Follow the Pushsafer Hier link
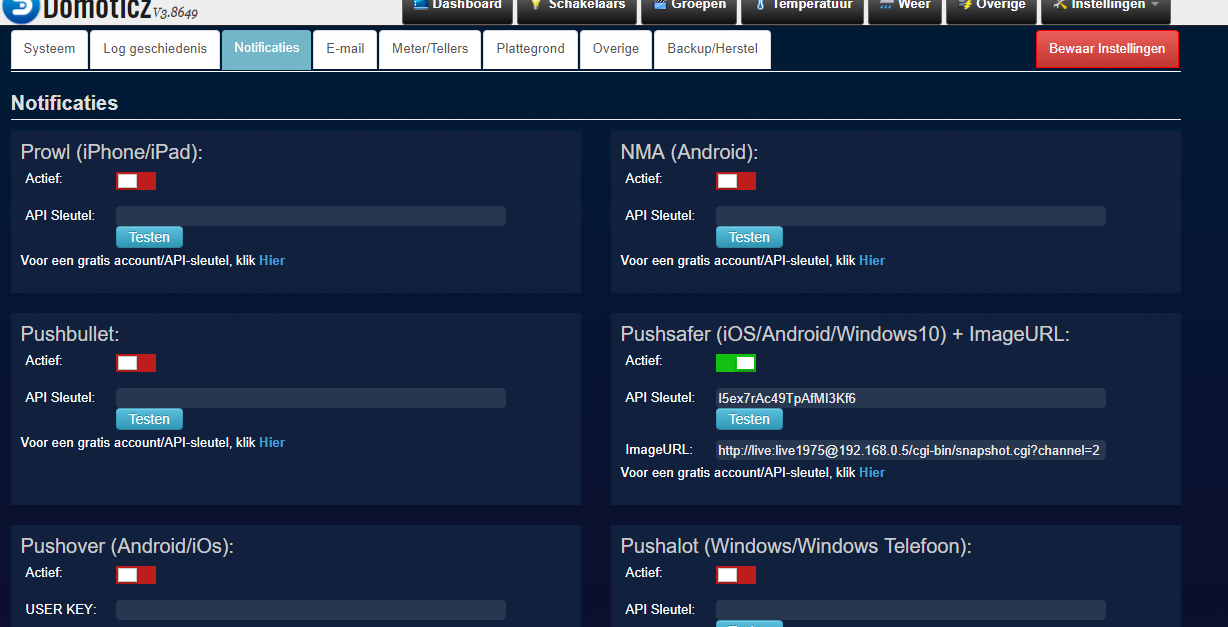The image size is (1228, 627). click(x=872, y=472)
